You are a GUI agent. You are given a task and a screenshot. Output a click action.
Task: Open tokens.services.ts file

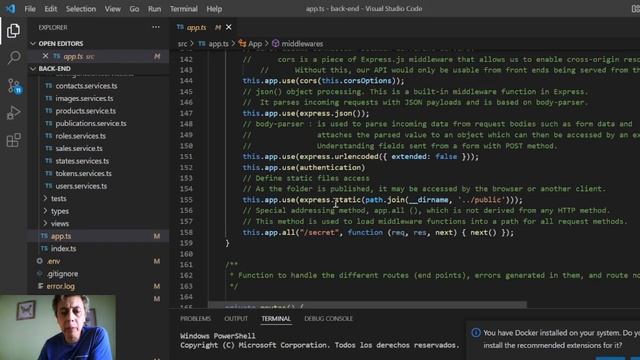click(84, 173)
